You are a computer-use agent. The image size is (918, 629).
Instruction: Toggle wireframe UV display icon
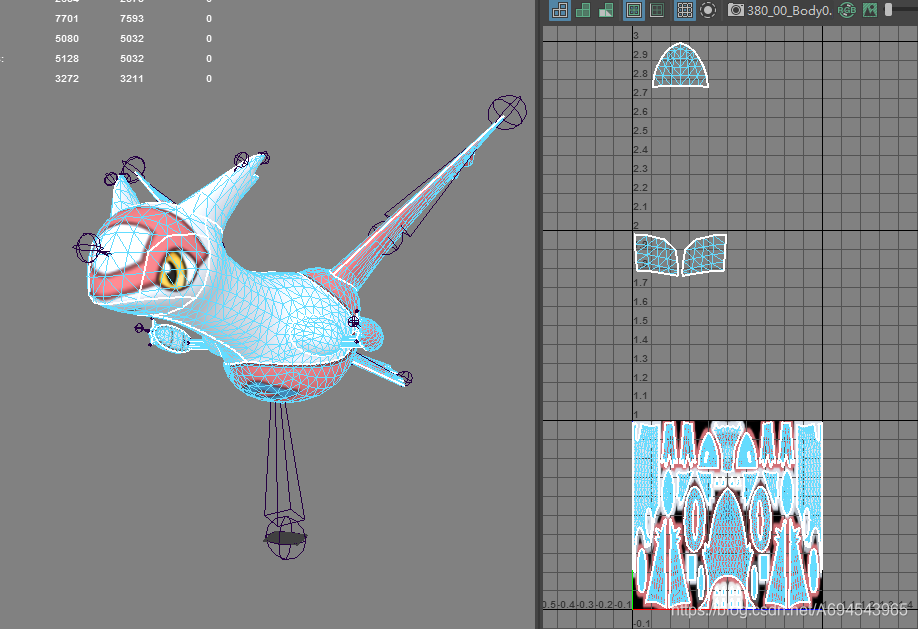(560, 10)
